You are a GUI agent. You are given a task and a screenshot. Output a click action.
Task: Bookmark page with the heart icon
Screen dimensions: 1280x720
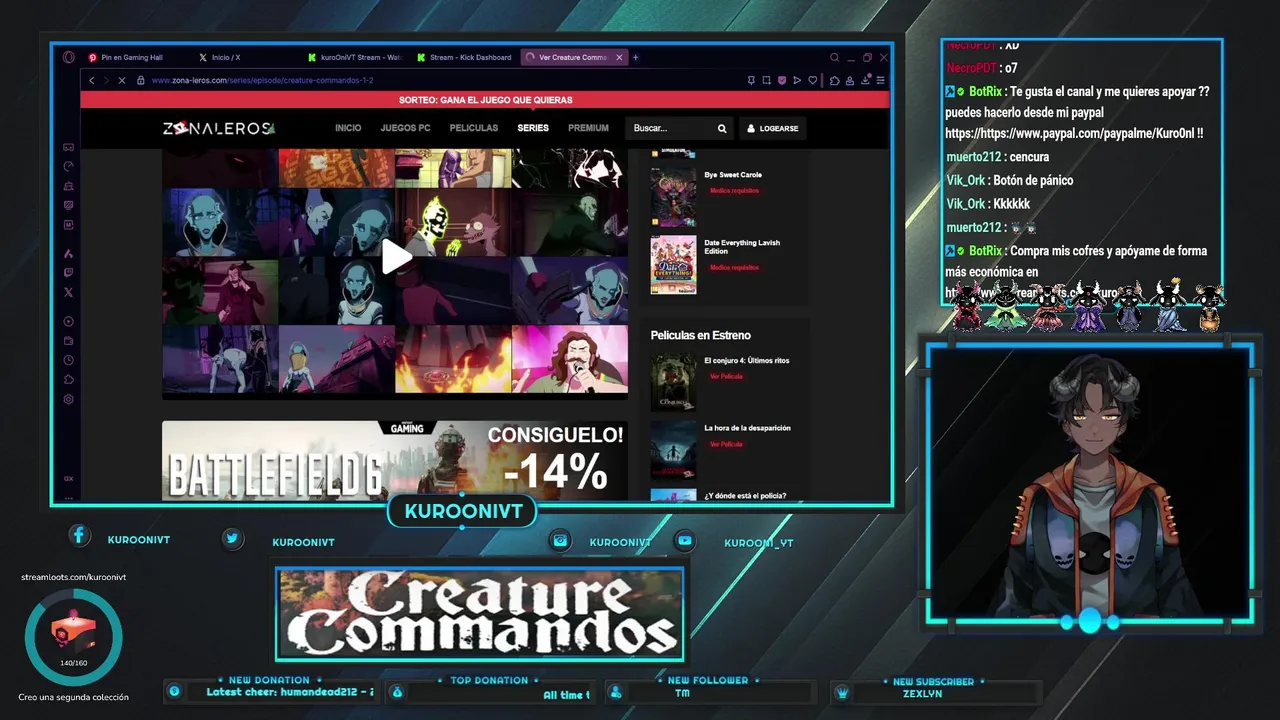(813, 80)
